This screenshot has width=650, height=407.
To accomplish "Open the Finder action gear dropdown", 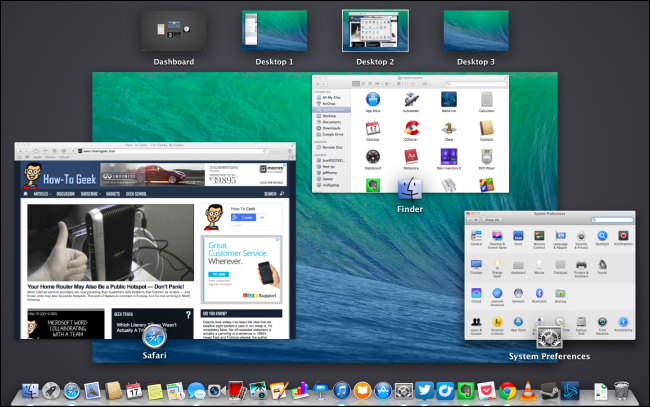I will pos(400,84).
